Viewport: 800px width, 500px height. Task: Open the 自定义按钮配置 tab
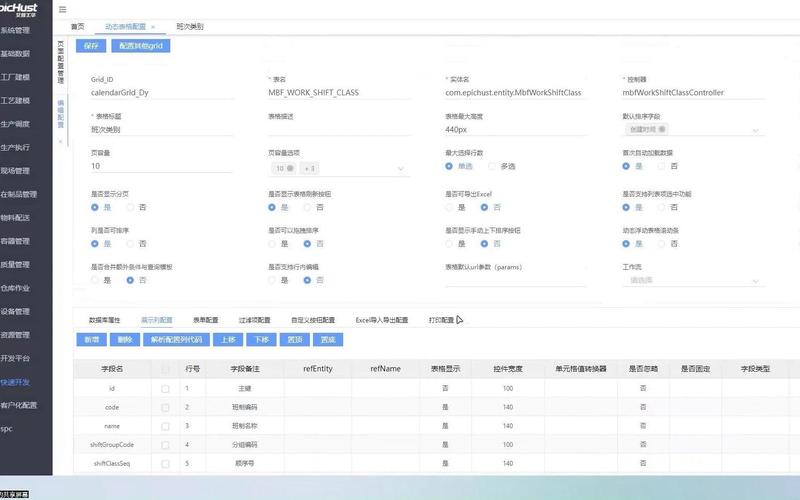pyautogui.click(x=313, y=320)
